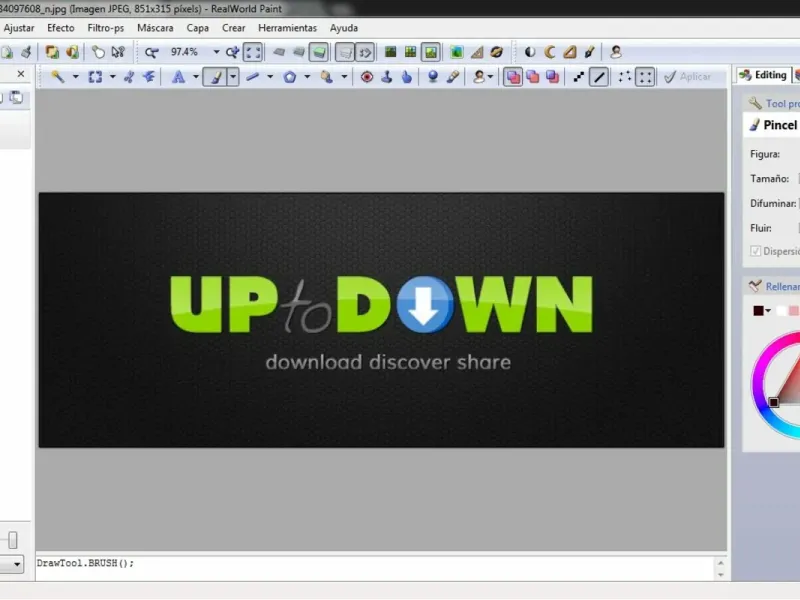Click the pointer with question mark icon
Screen dimensions: 800x600
(x=118, y=52)
